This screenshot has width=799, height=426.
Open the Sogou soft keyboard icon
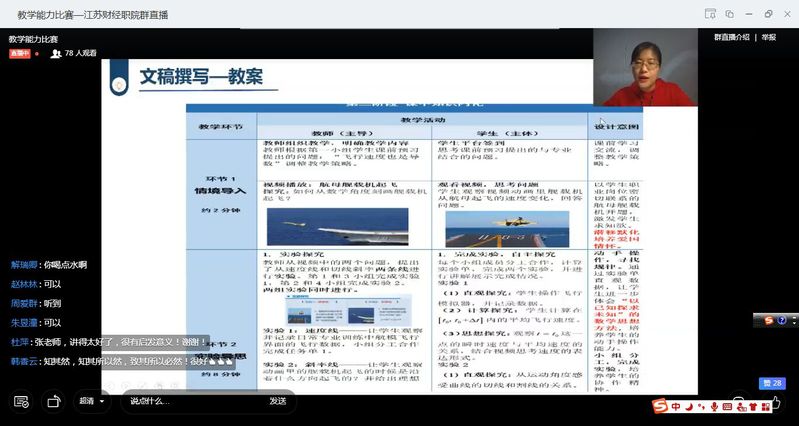click(x=727, y=407)
